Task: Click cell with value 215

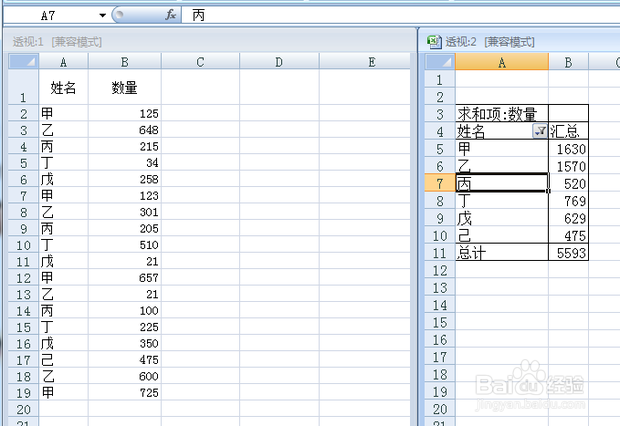Action: (125, 146)
